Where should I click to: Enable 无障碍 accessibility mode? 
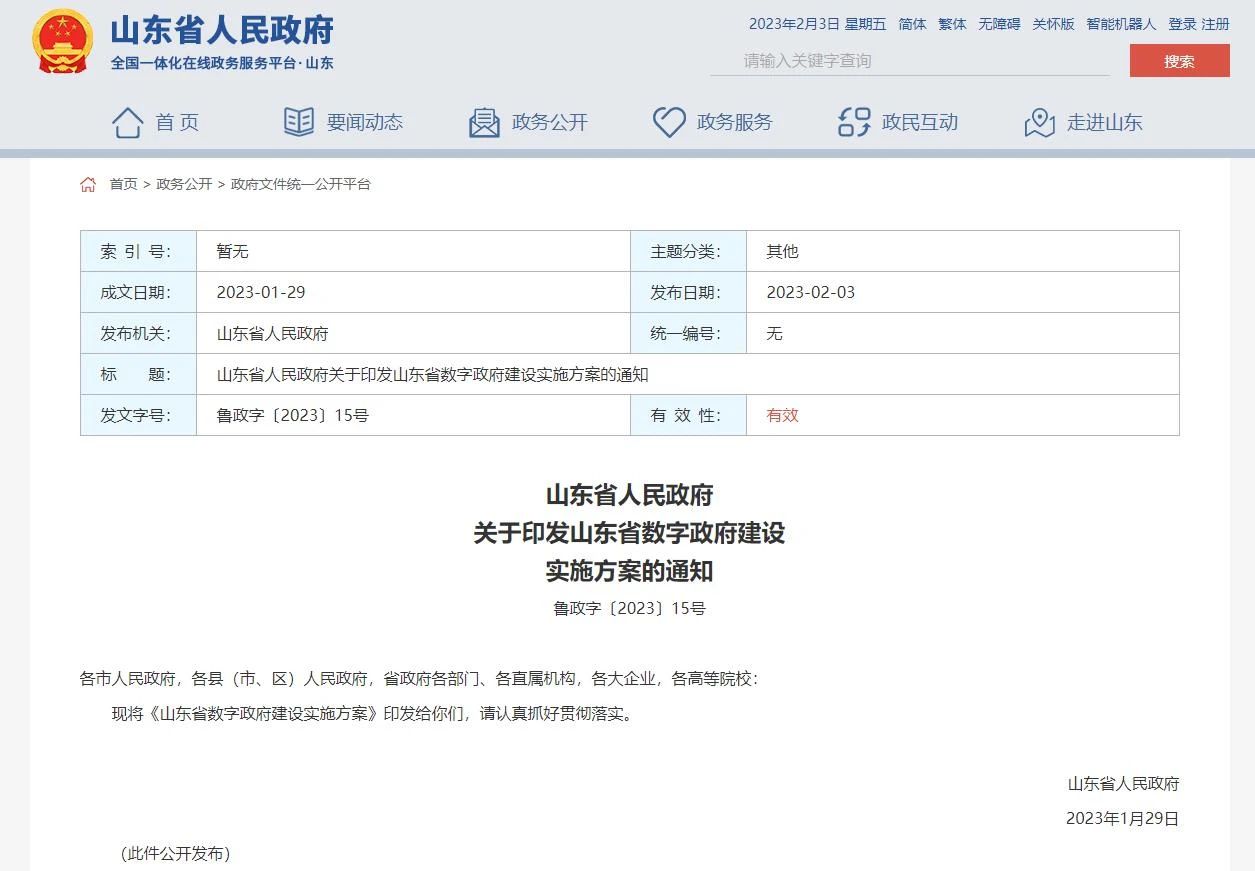(999, 24)
